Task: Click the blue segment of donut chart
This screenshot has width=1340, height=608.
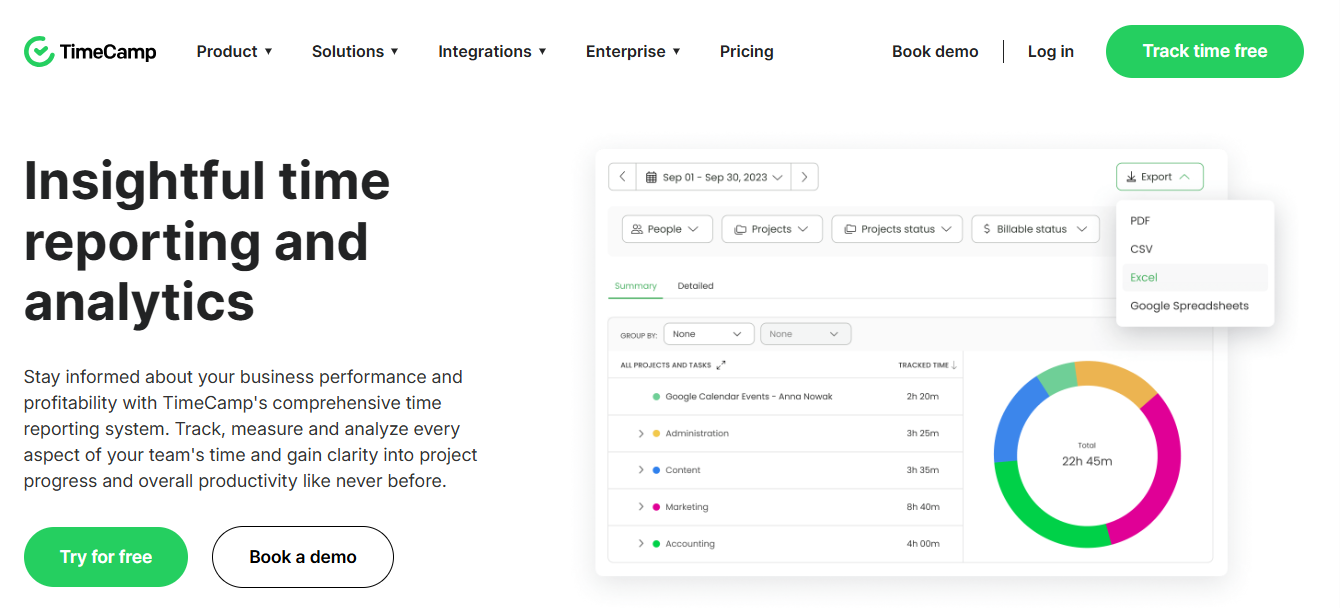Action: (1015, 418)
